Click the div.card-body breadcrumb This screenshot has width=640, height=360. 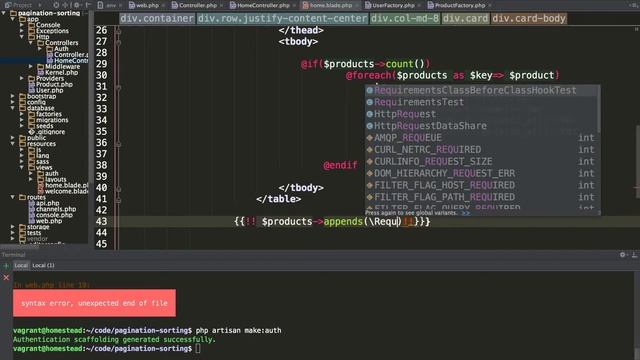click(529, 18)
